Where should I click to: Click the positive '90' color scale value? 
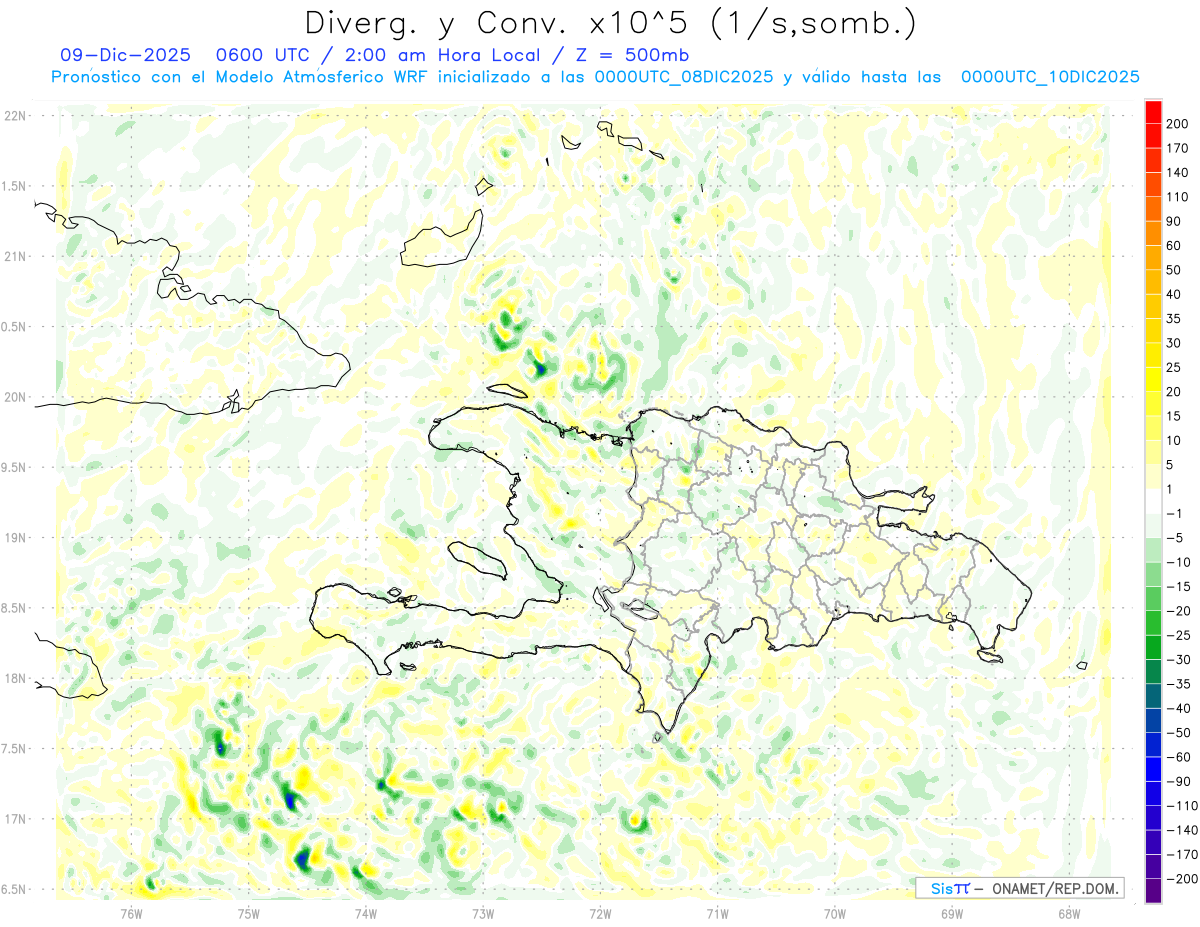pyautogui.click(x=1174, y=221)
